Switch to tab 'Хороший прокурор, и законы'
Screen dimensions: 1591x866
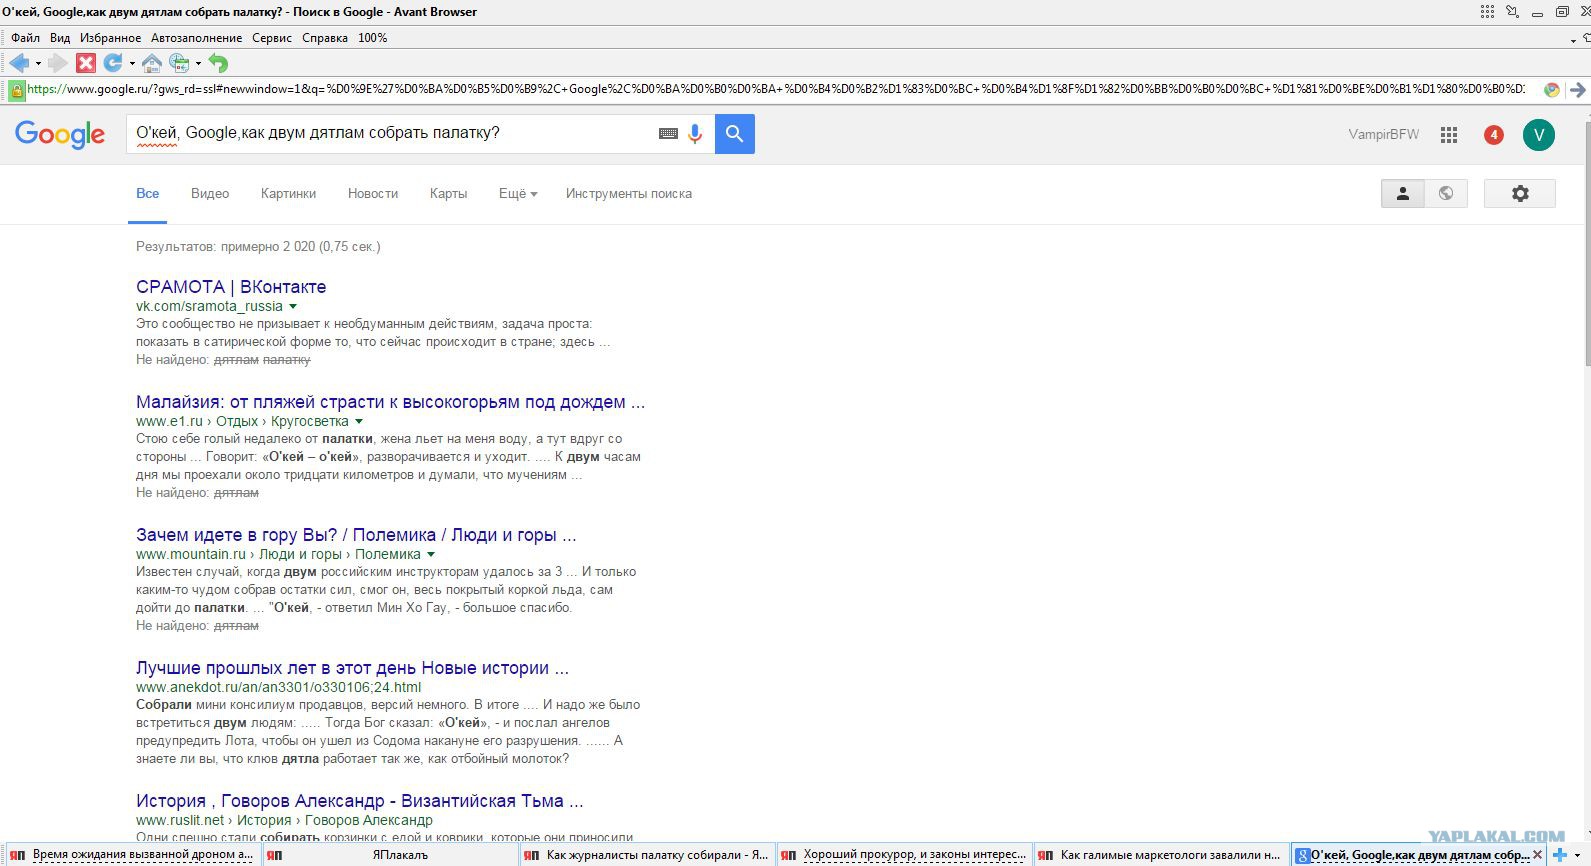click(905, 855)
